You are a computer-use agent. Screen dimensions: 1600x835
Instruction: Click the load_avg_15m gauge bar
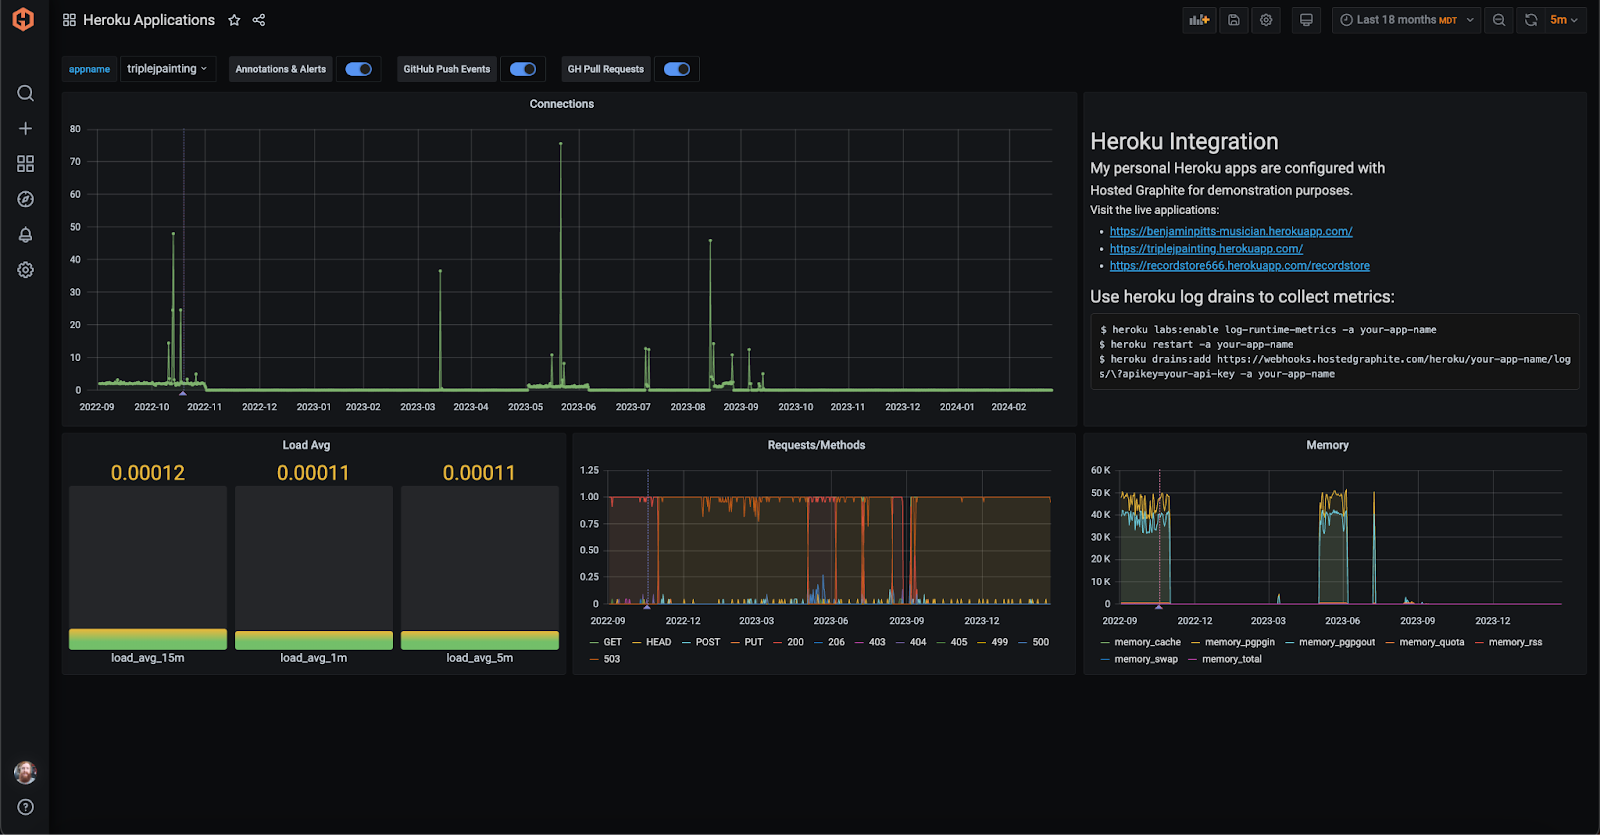[148, 568]
